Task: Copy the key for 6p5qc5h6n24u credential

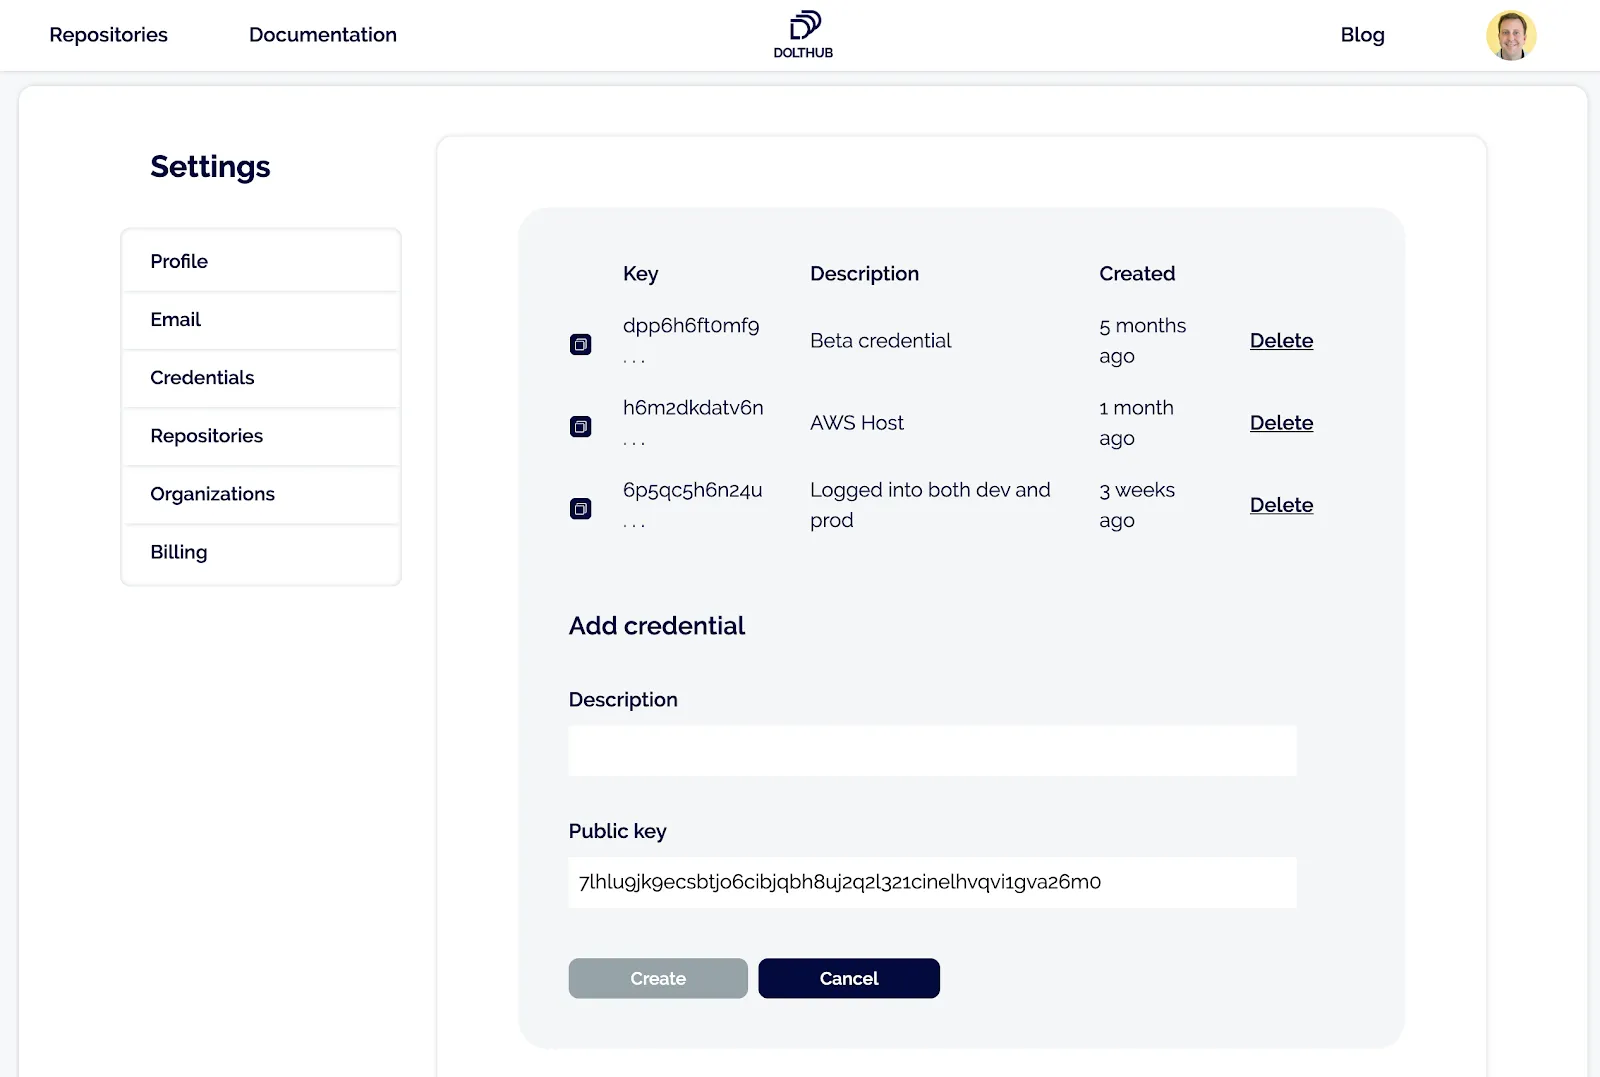Action: click(x=580, y=508)
